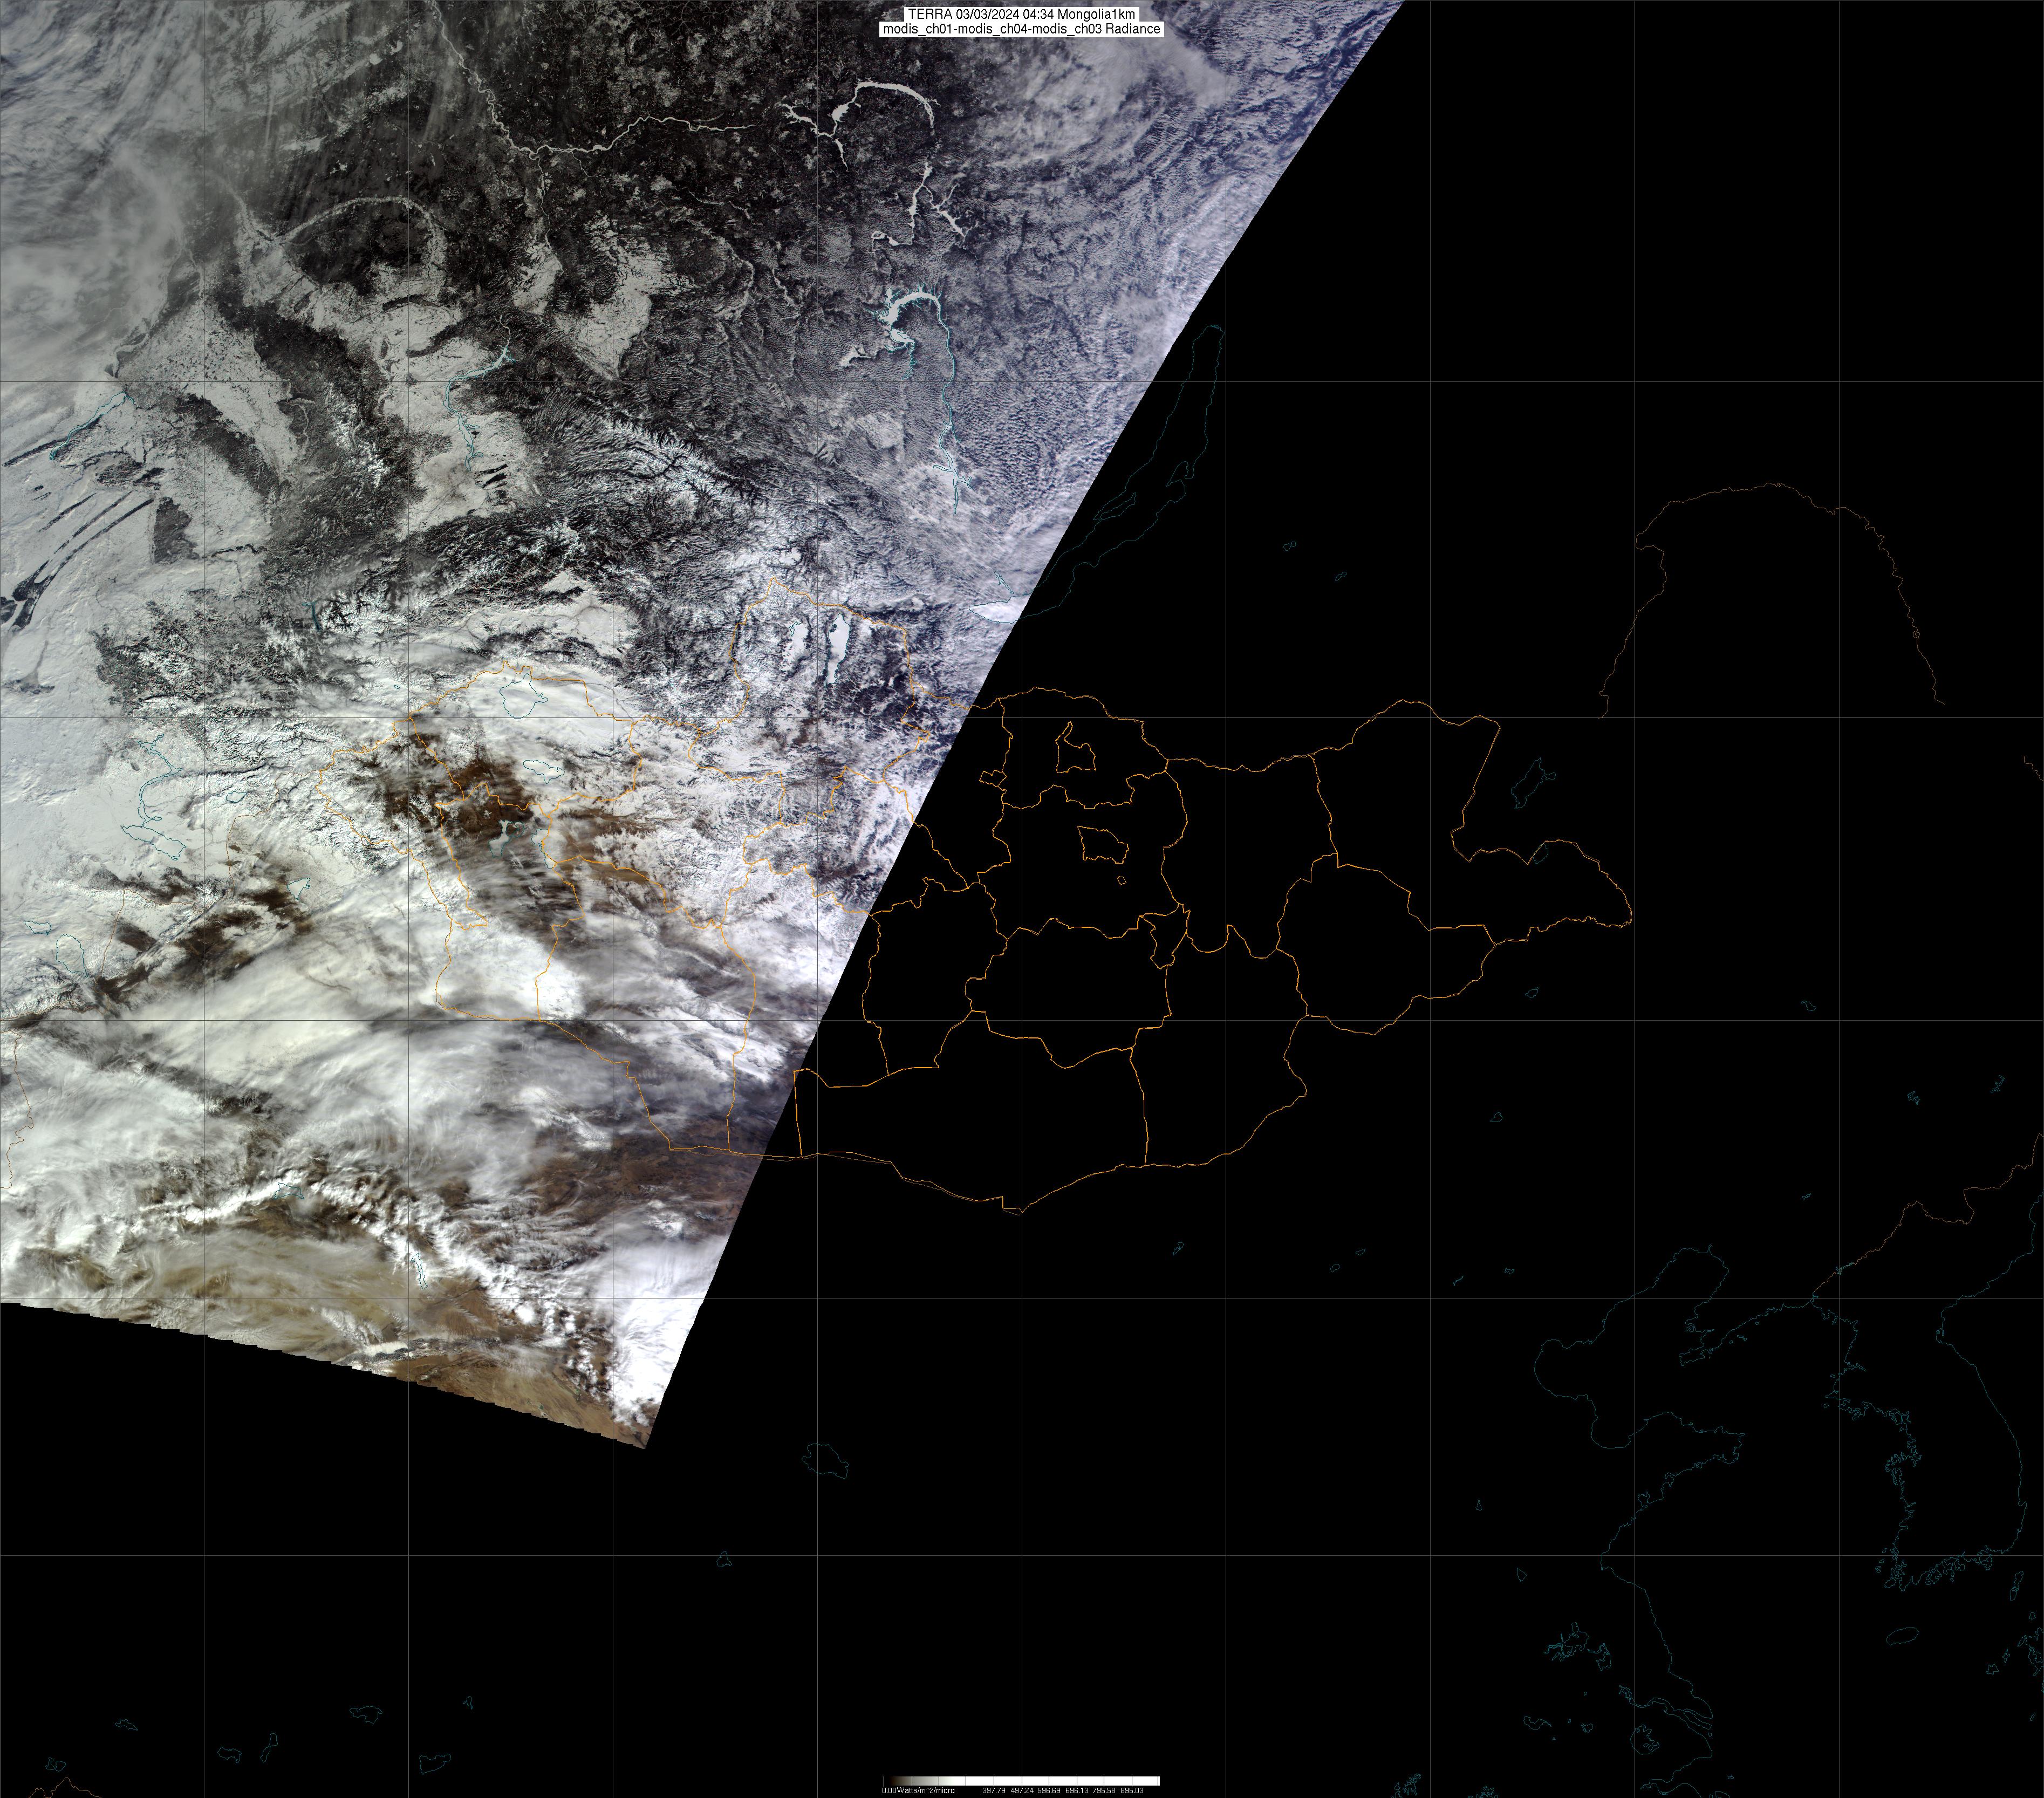Click the 397.79 tick on color bar

(993, 1790)
